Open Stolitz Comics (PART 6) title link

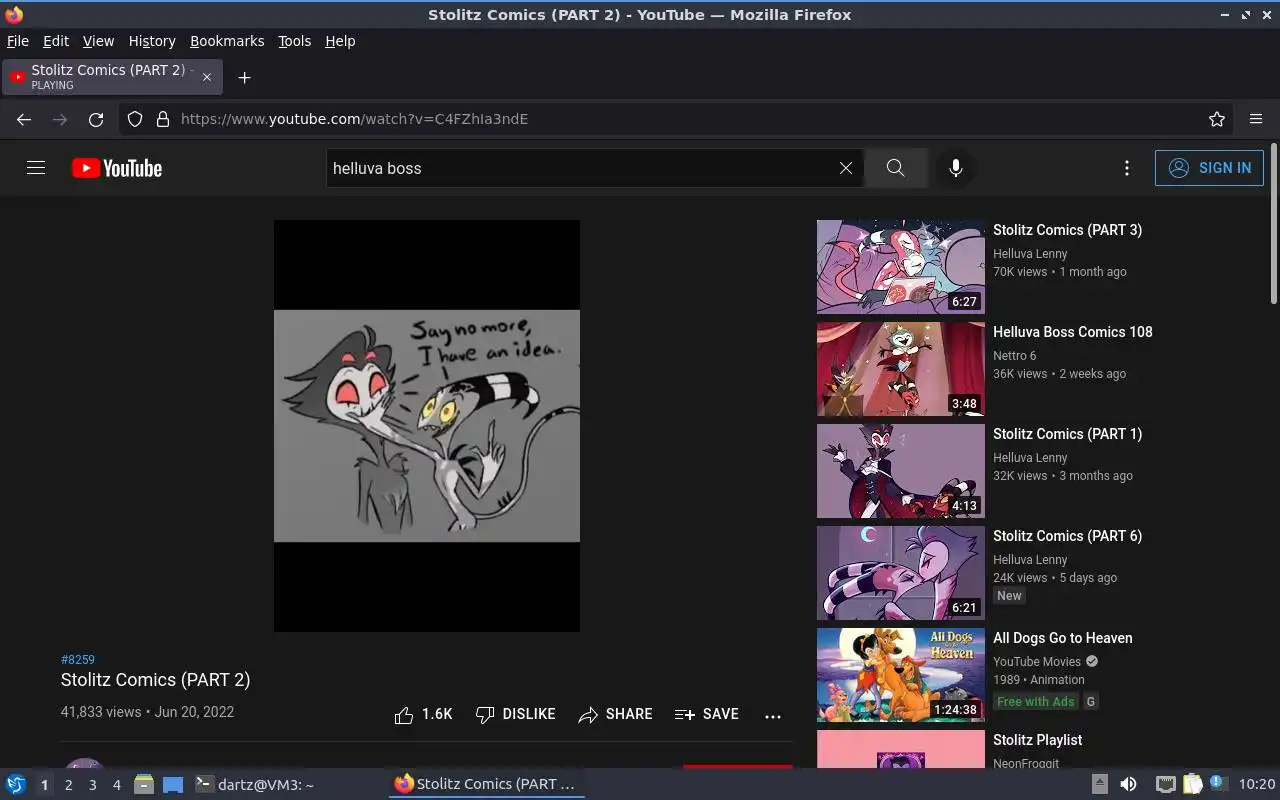point(1067,536)
